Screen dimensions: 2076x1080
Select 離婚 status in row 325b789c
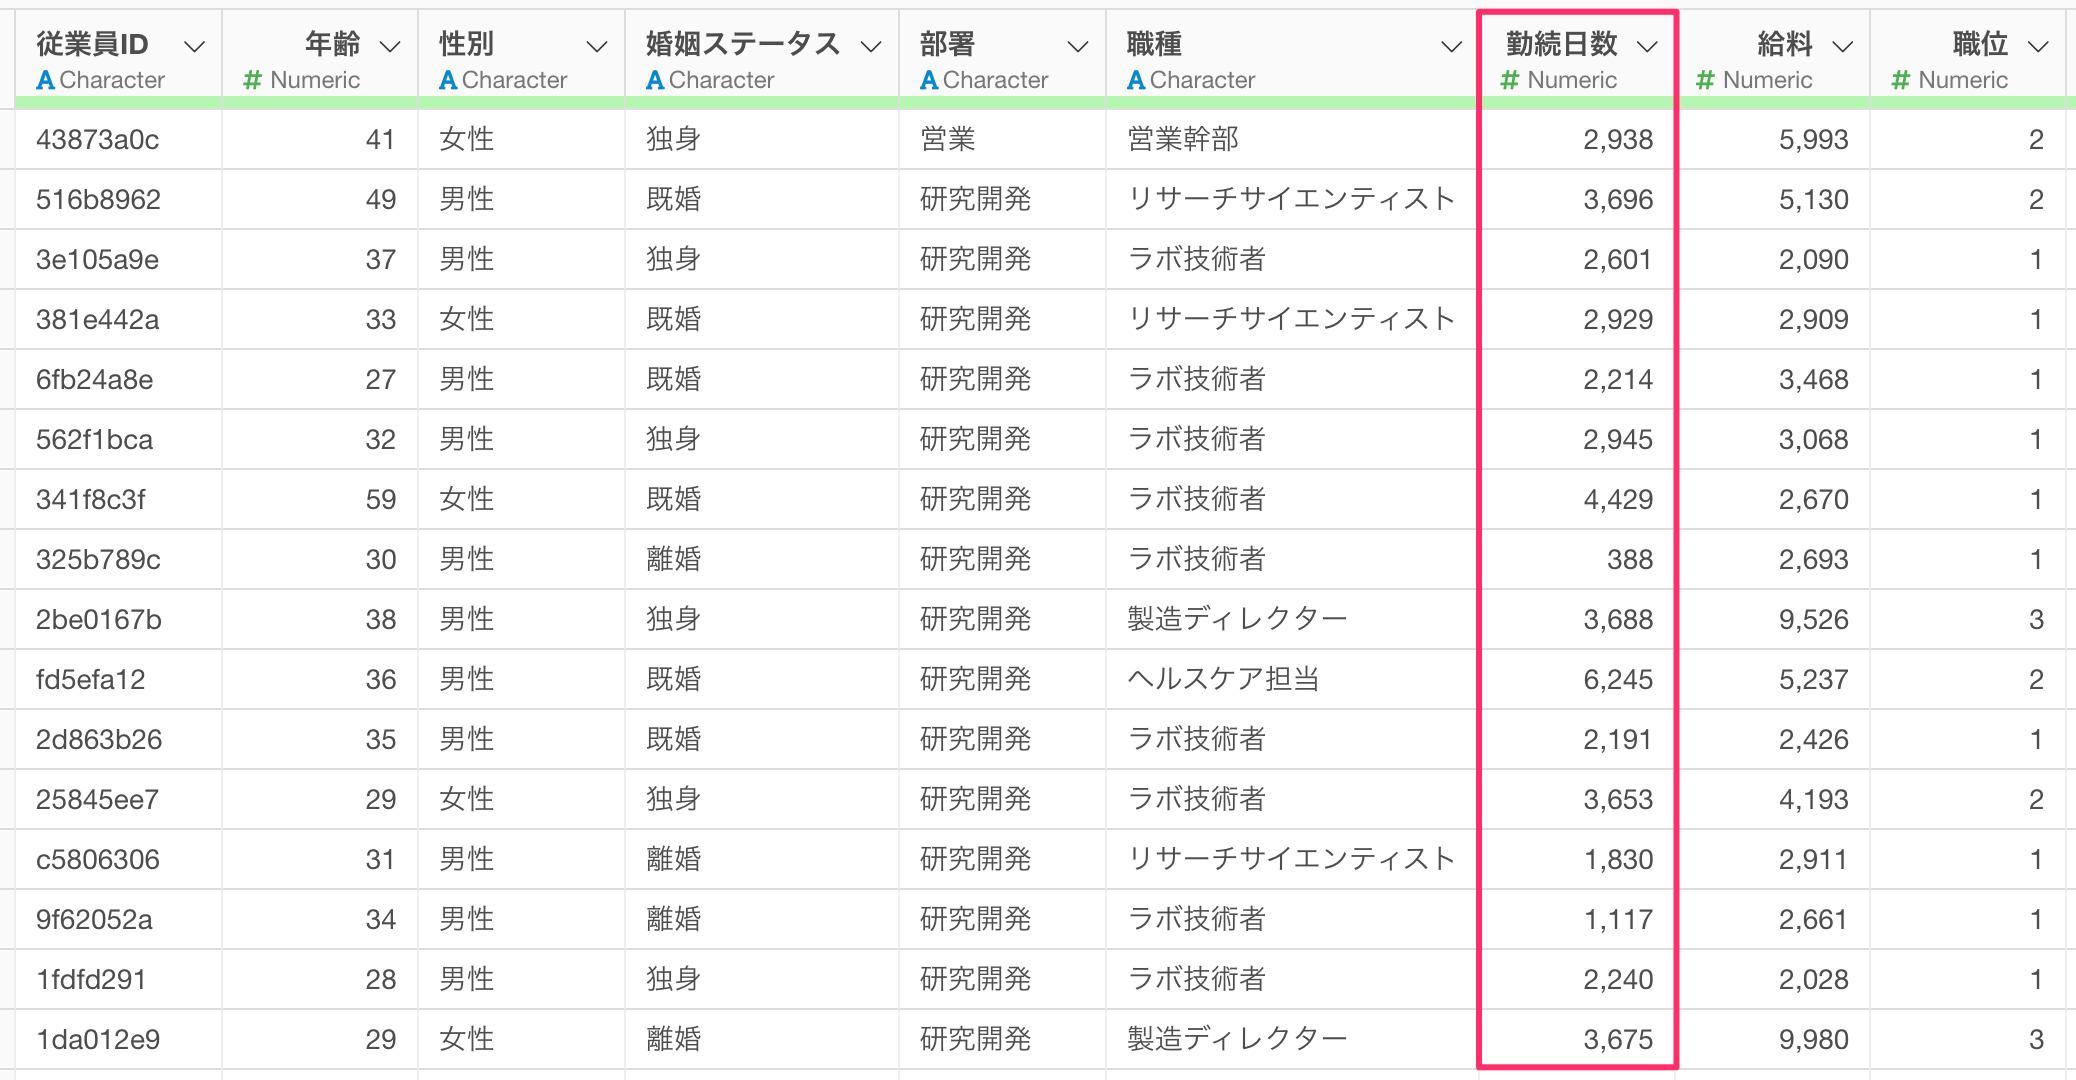tap(674, 560)
